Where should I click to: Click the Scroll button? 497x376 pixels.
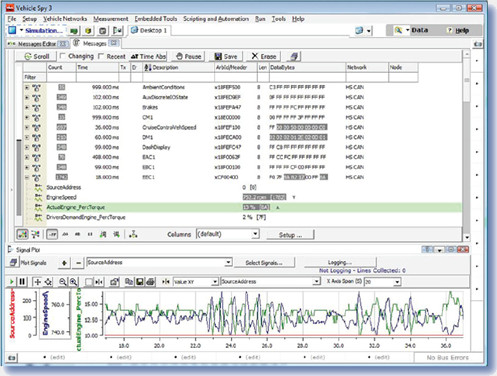tap(37, 56)
